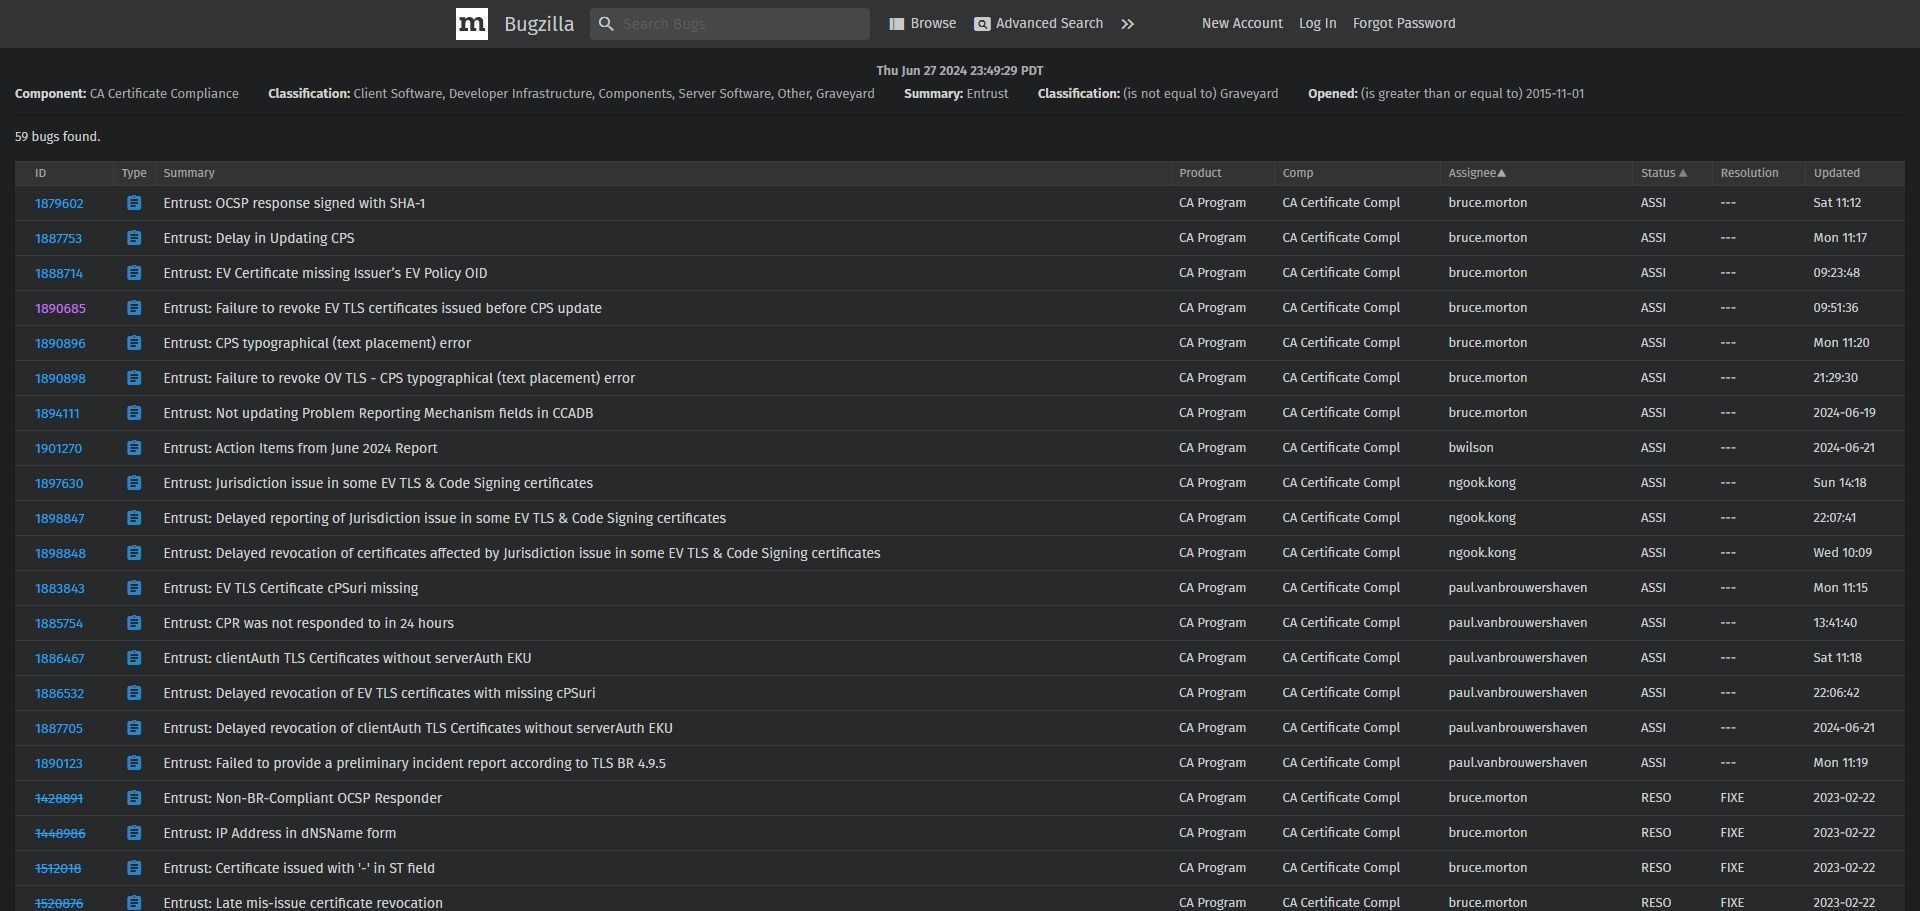Open Forgot Password link
Viewport: 1920px width, 911px height.
coord(1404,24)
